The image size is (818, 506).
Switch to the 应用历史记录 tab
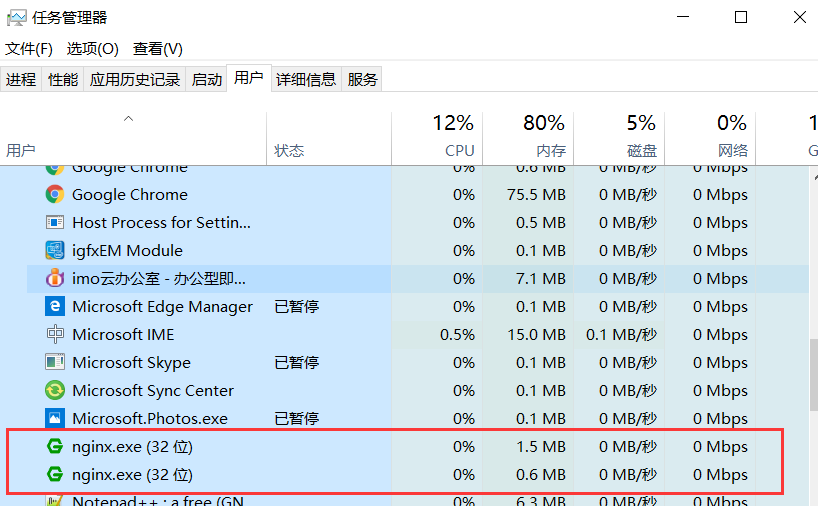coord(135,79)
